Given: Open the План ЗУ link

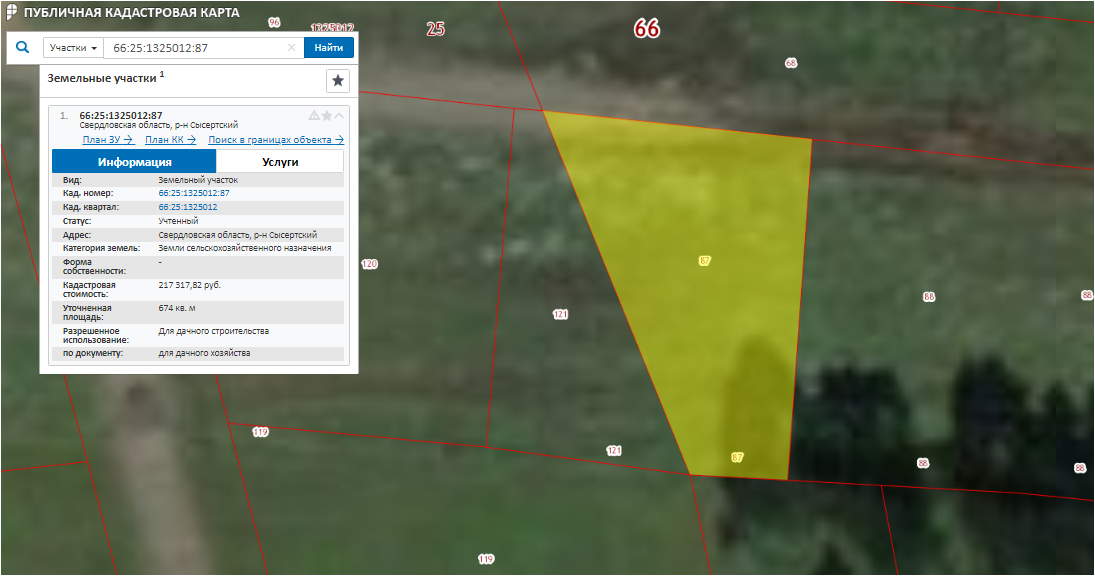Looking at the screenshot, I should coord(108,140).
